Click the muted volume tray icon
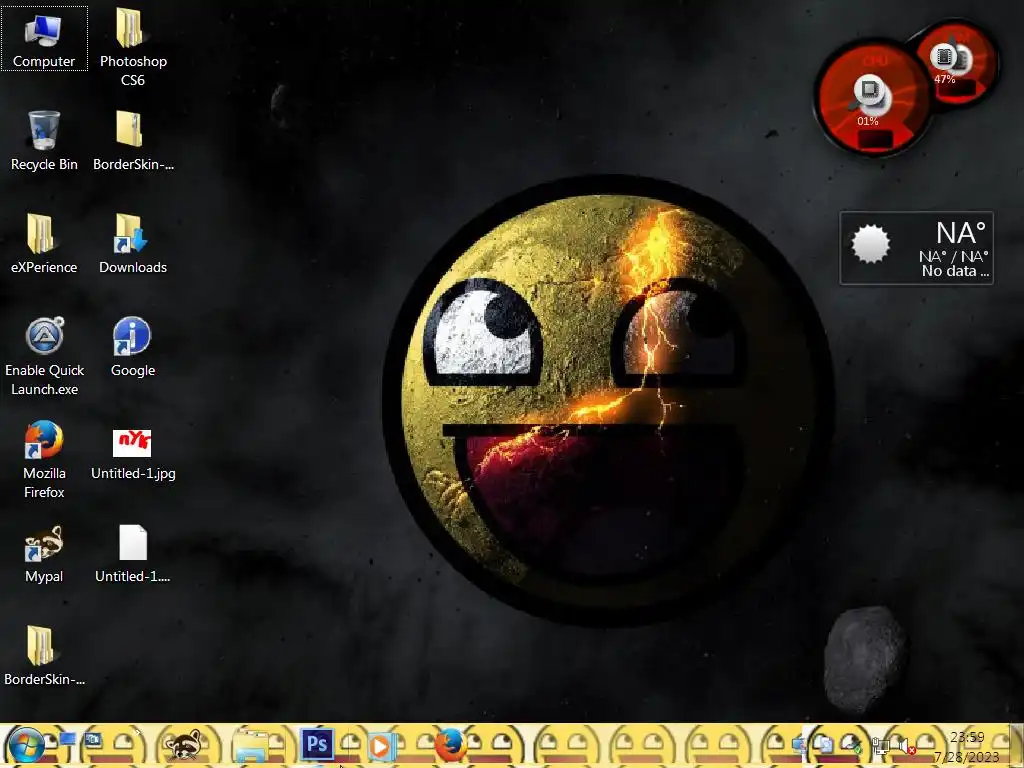 [907, 746]
